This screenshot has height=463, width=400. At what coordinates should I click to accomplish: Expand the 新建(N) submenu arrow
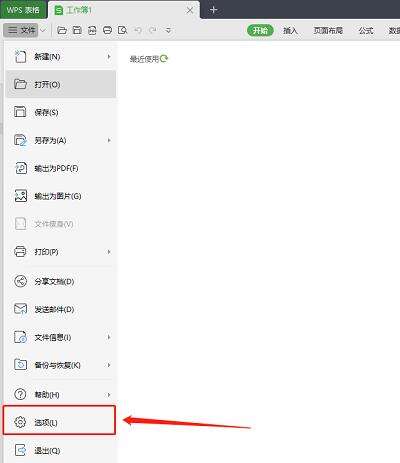click(109, 57)
